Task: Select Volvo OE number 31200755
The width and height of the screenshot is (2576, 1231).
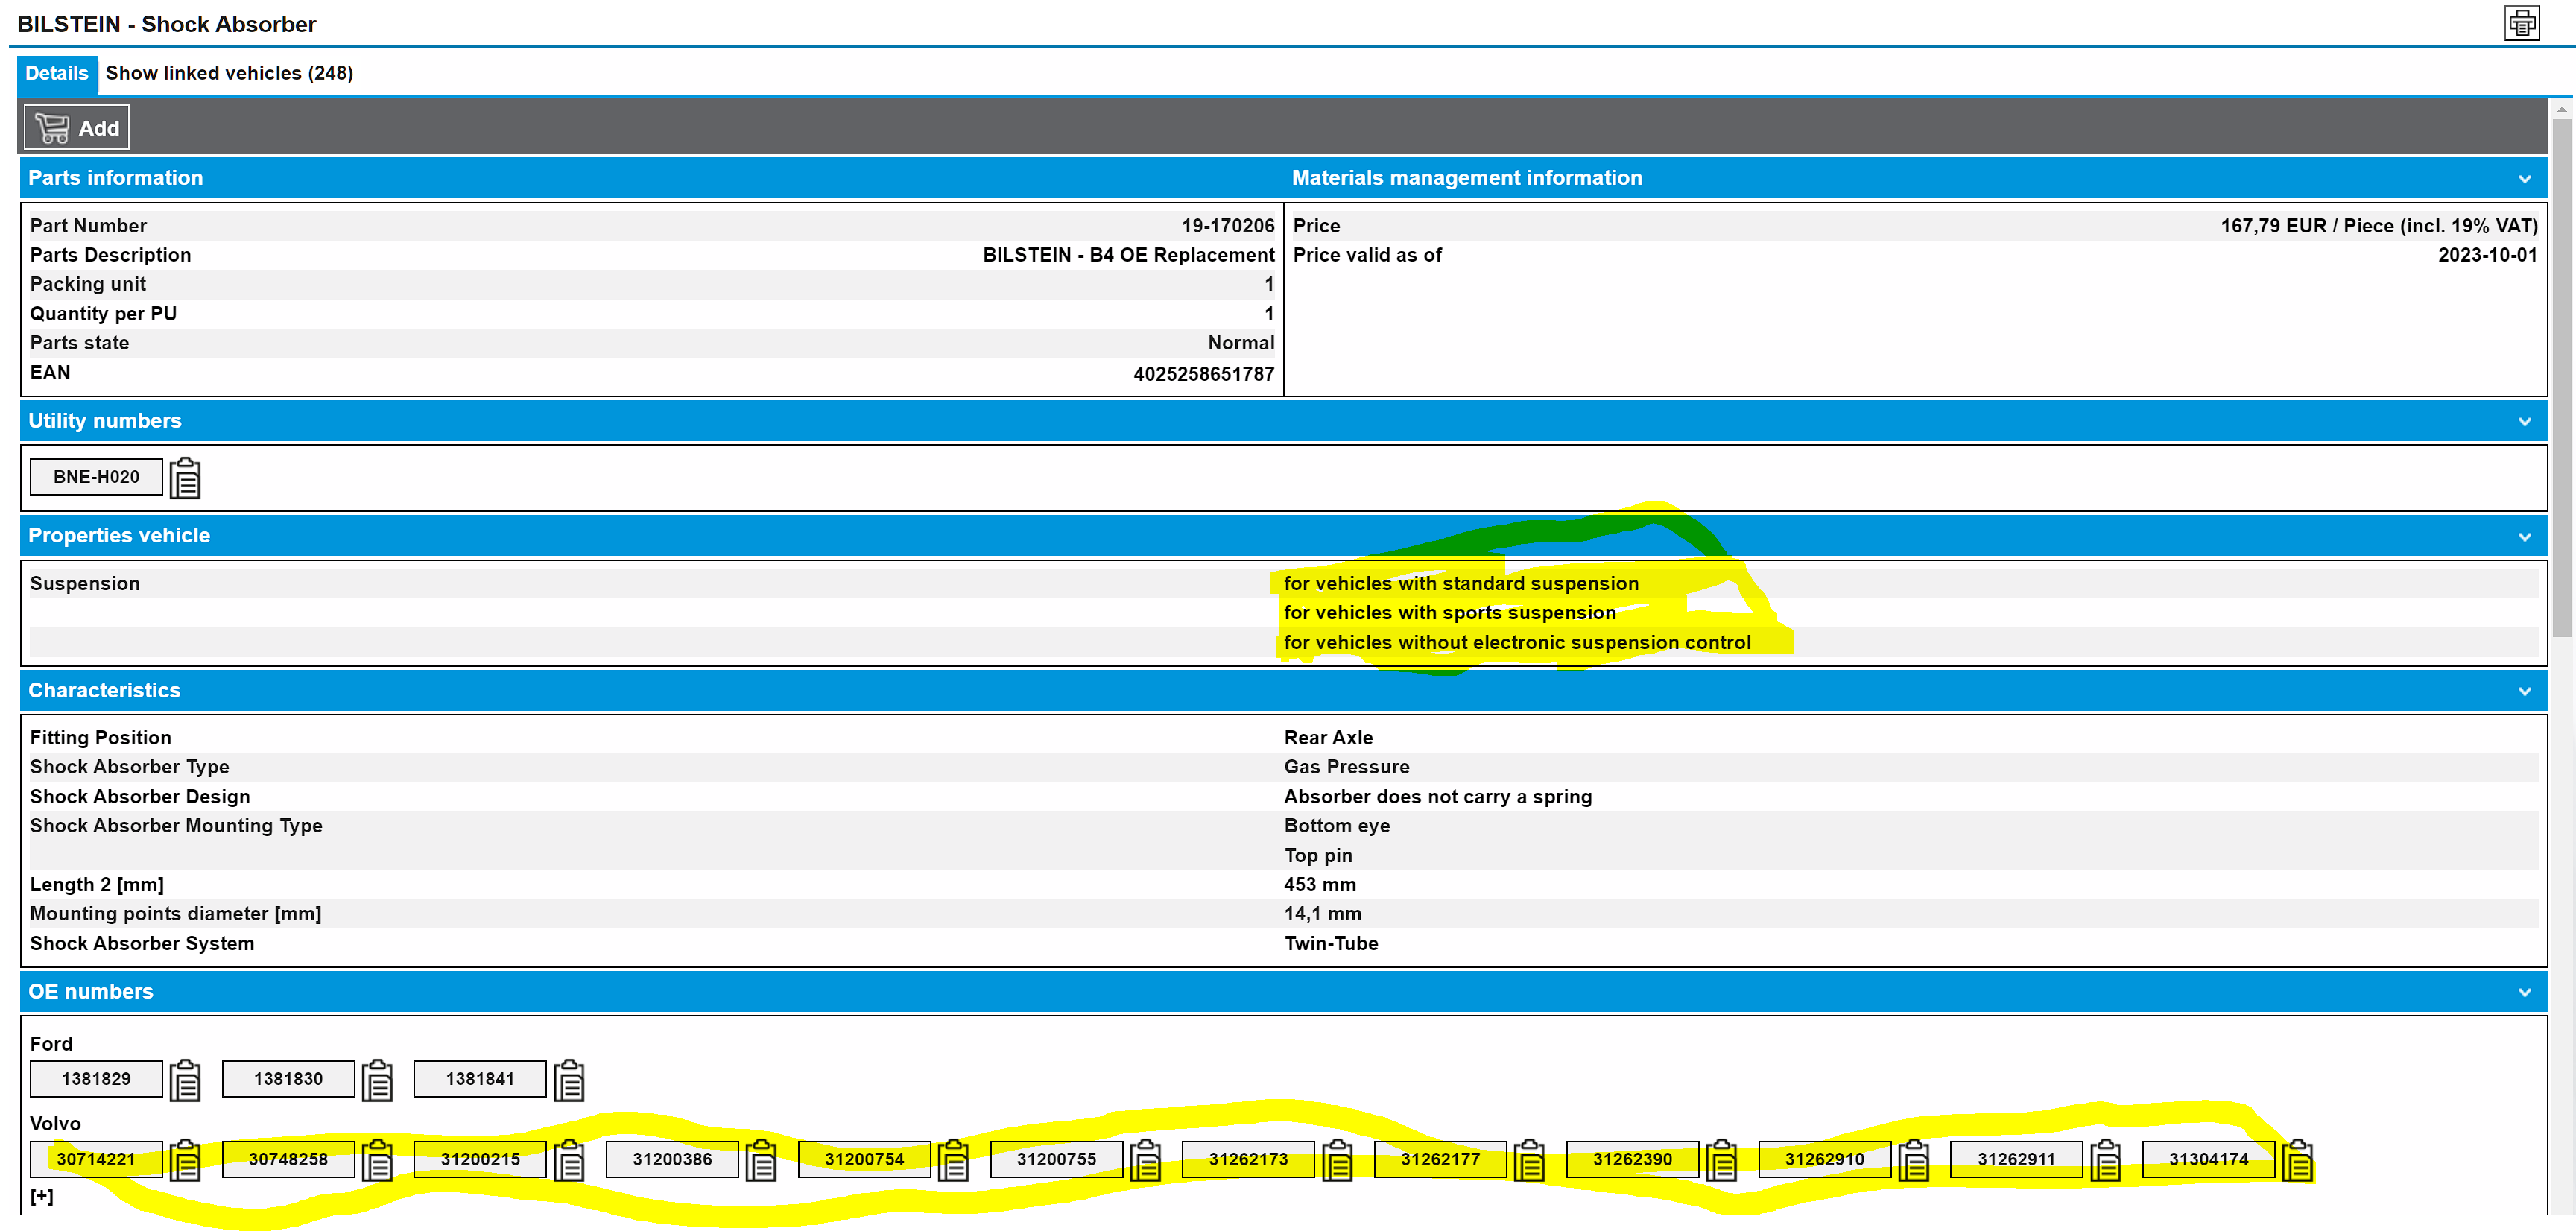Action: pyautogui.click(x=1056, y=1159)
